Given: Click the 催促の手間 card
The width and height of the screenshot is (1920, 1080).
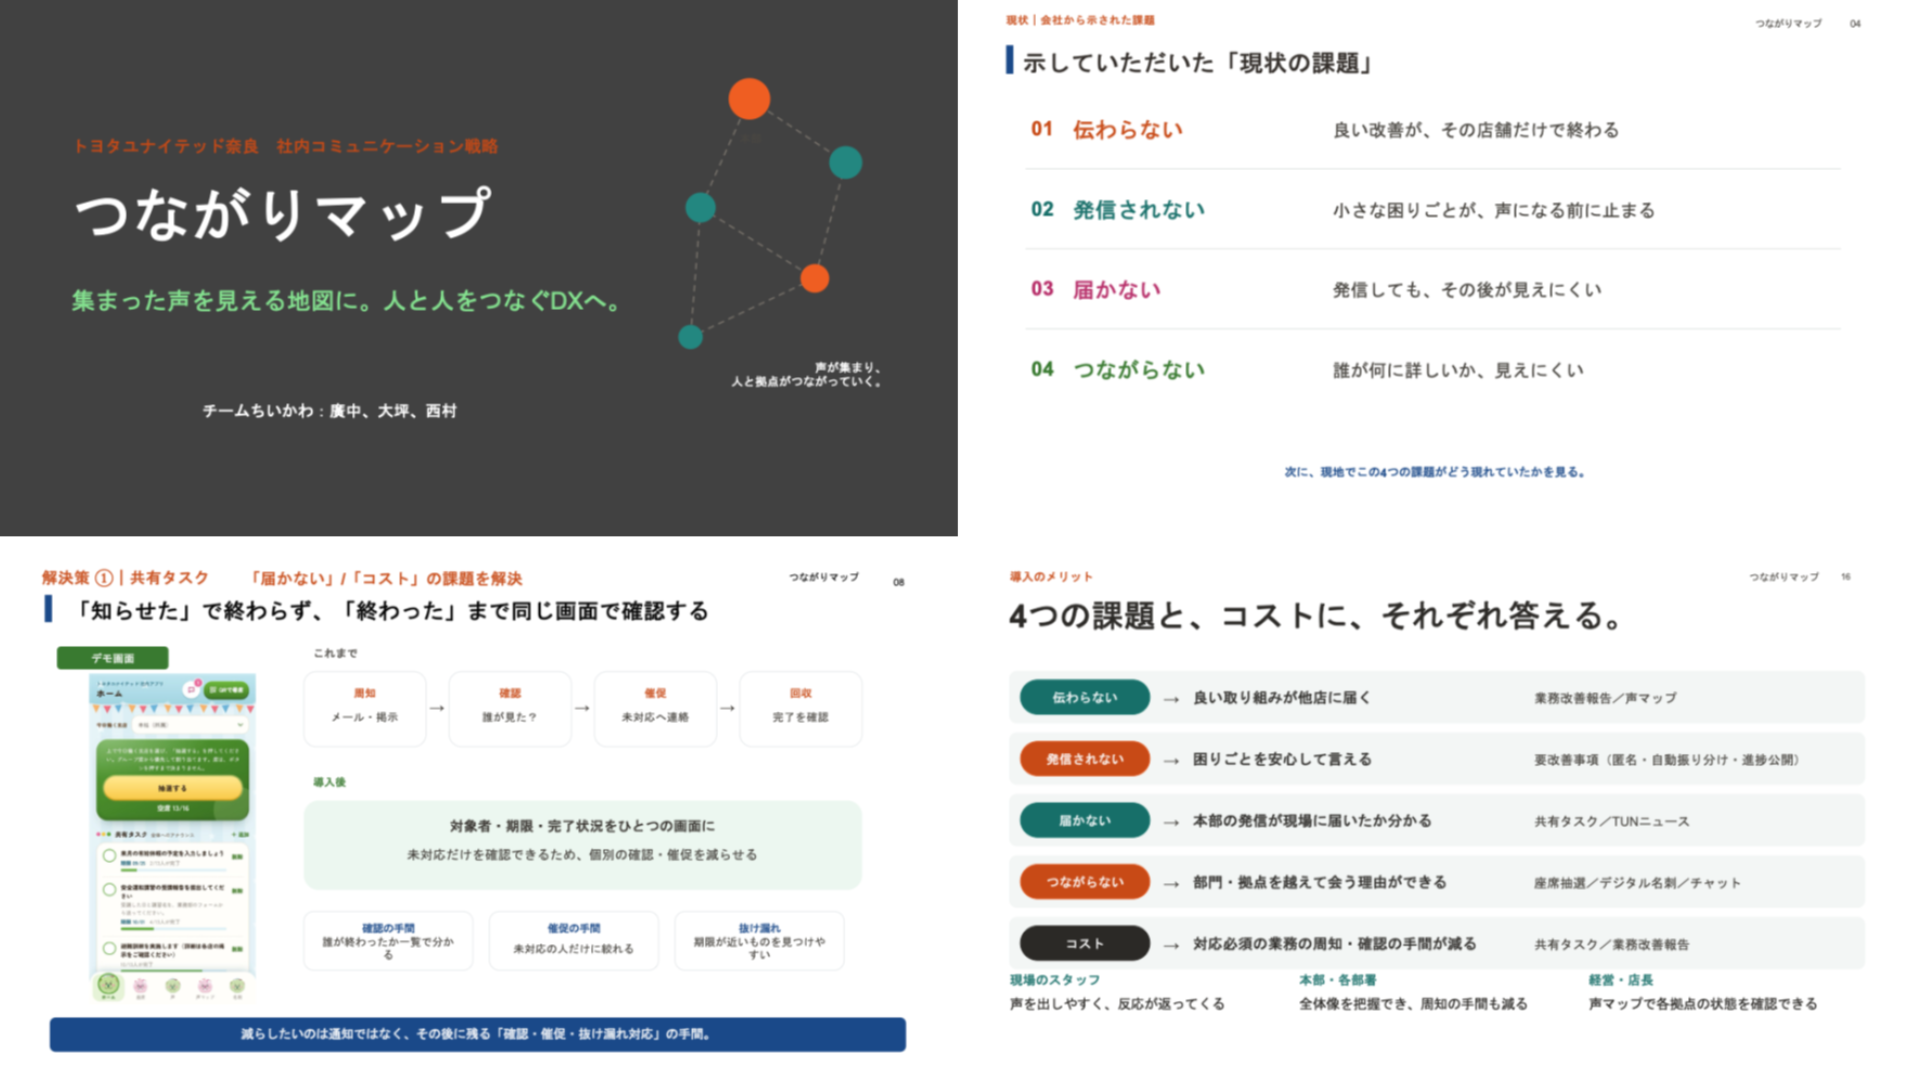Looking at the screenshot, I should 573,940.
